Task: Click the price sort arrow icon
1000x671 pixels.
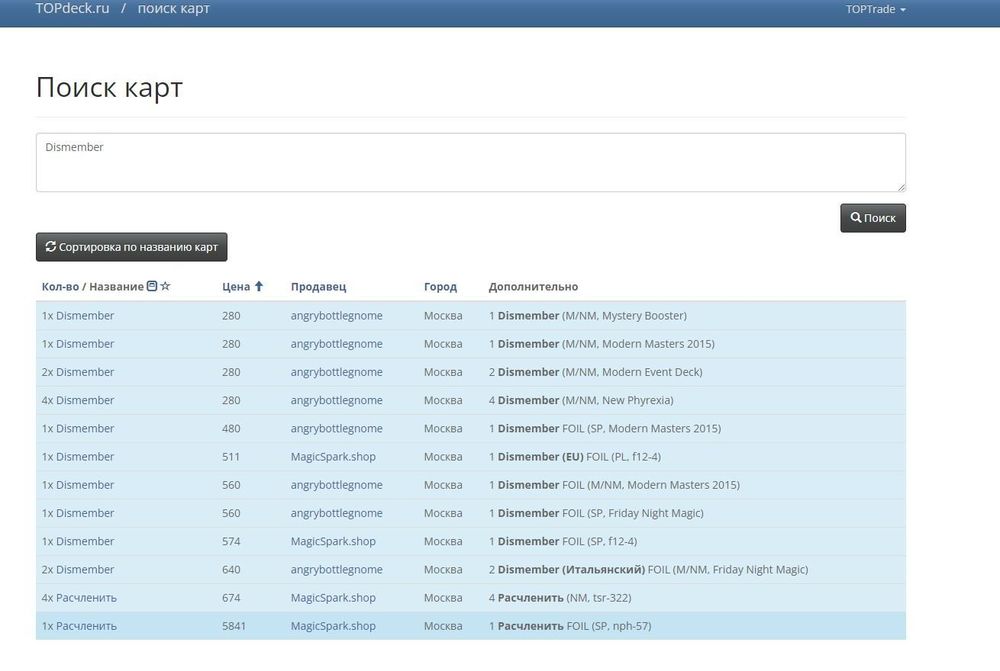Action: click(x=259, y=287)
